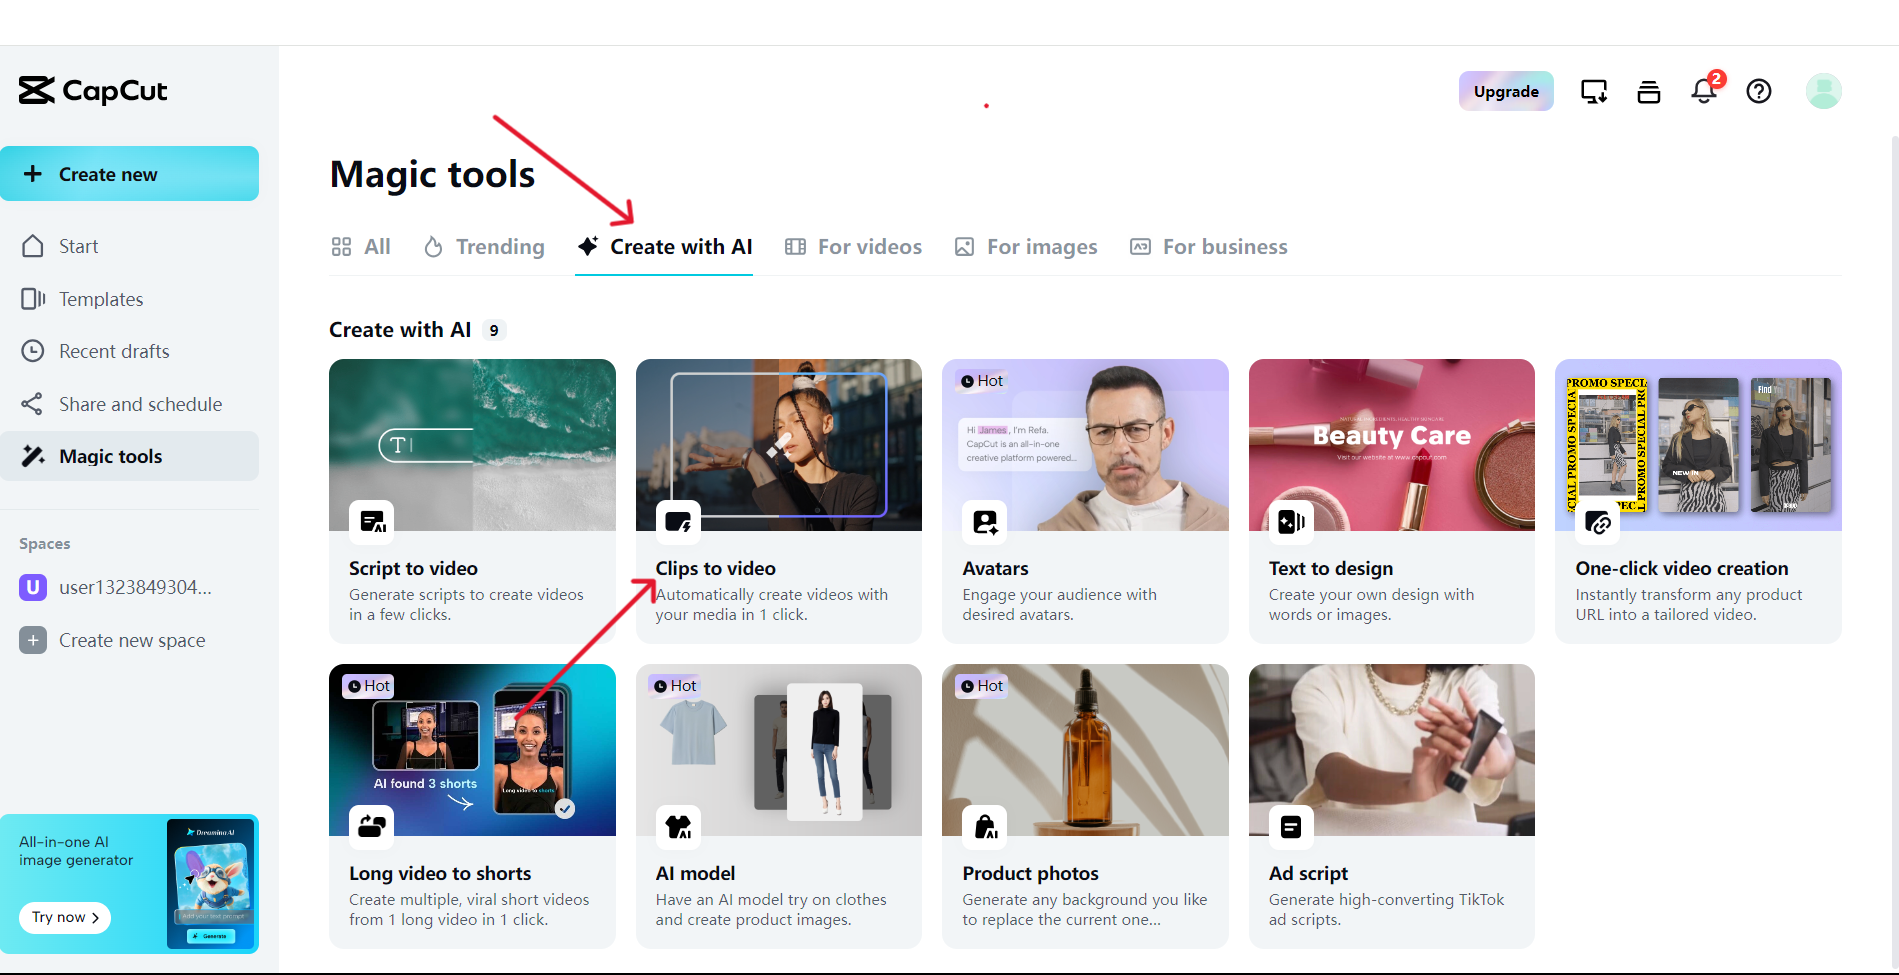Open Share and schedule page
The width and height of the screenshot is (1899, 975).
(x=140, y=404)
